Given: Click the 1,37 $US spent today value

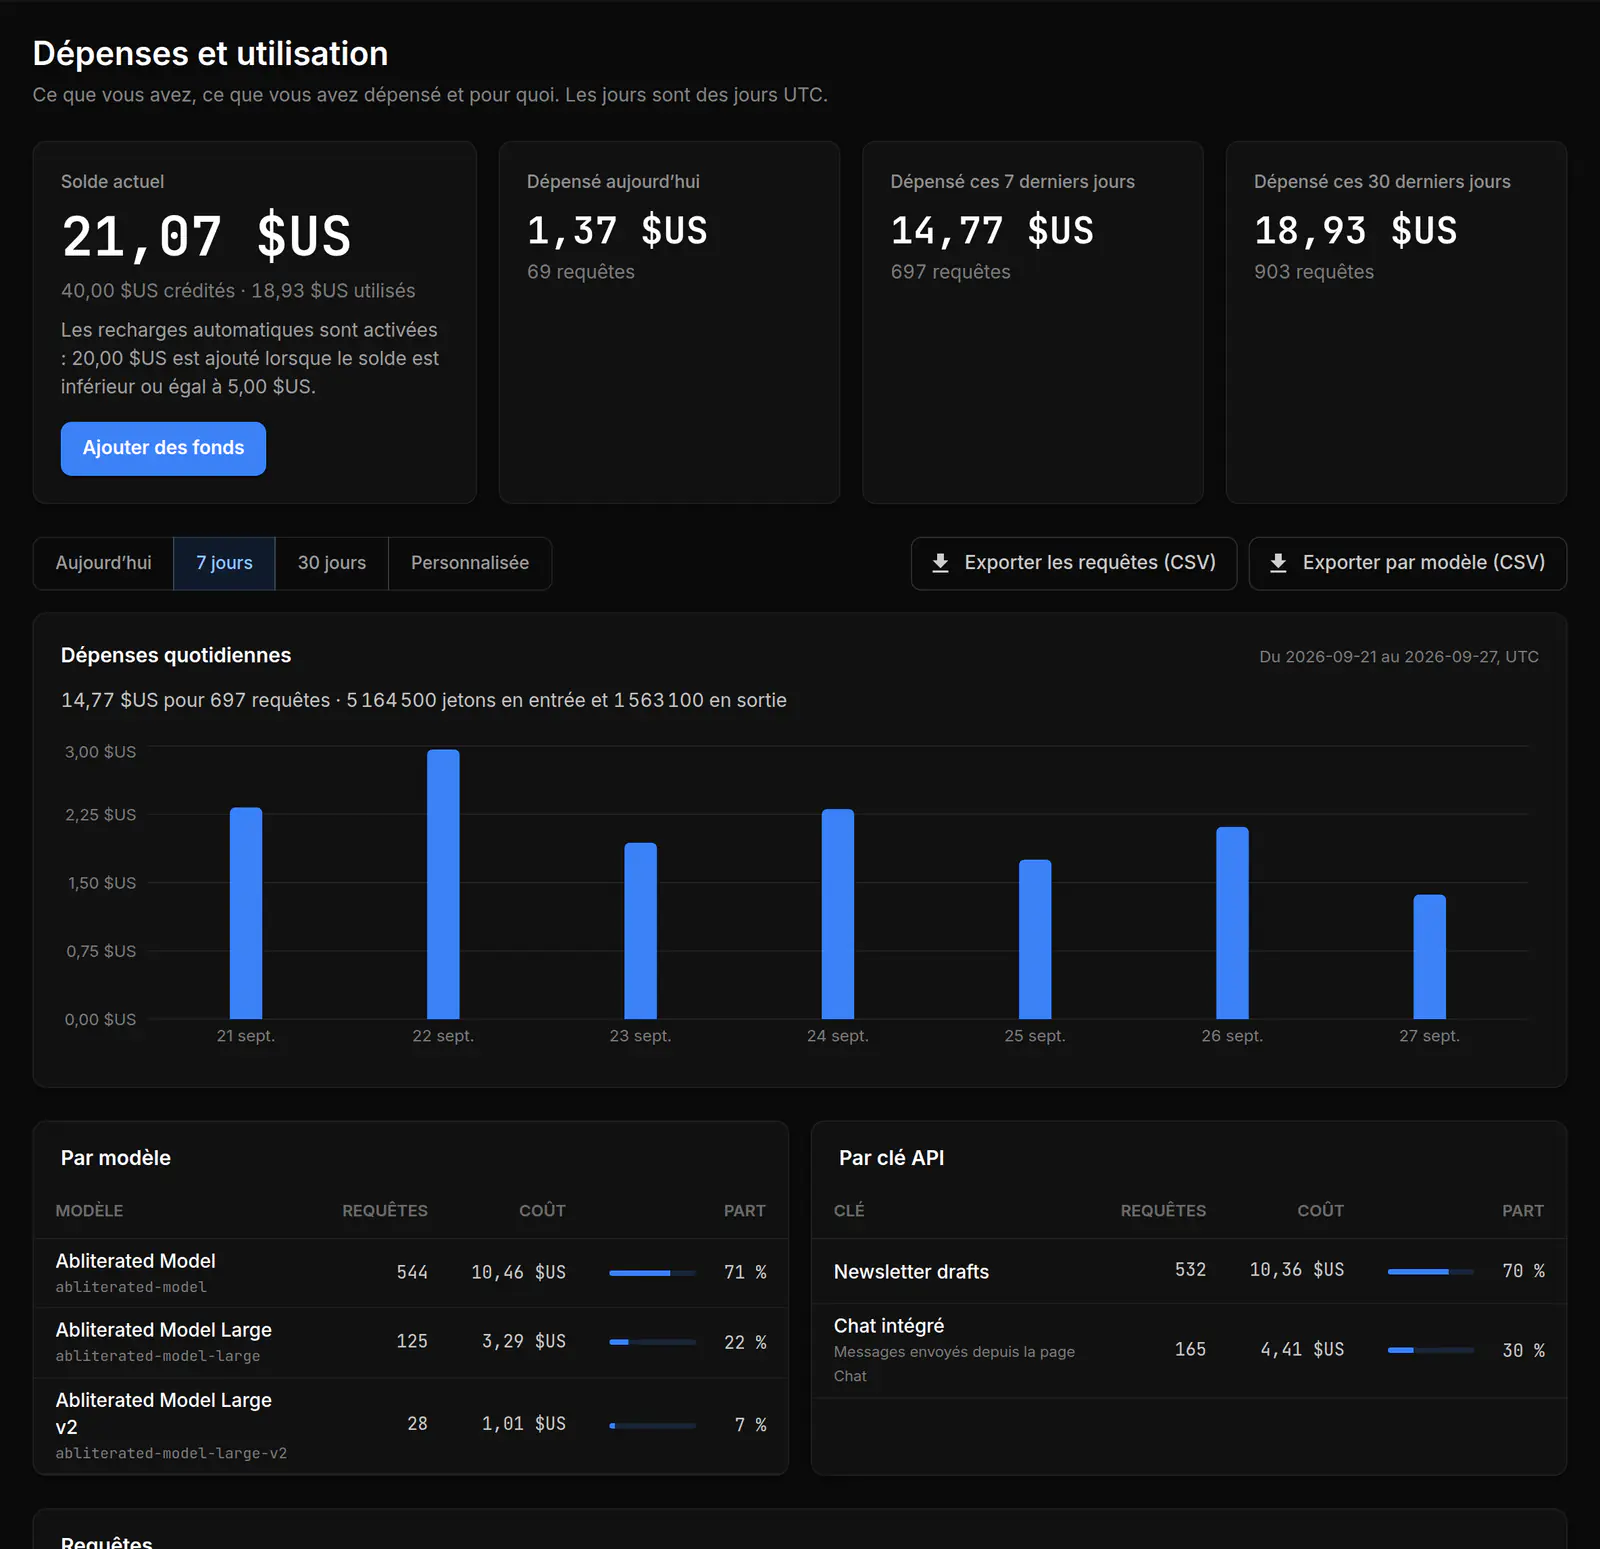Looking at the screenshot, I should pyautogui.click(x=617, y=231).
